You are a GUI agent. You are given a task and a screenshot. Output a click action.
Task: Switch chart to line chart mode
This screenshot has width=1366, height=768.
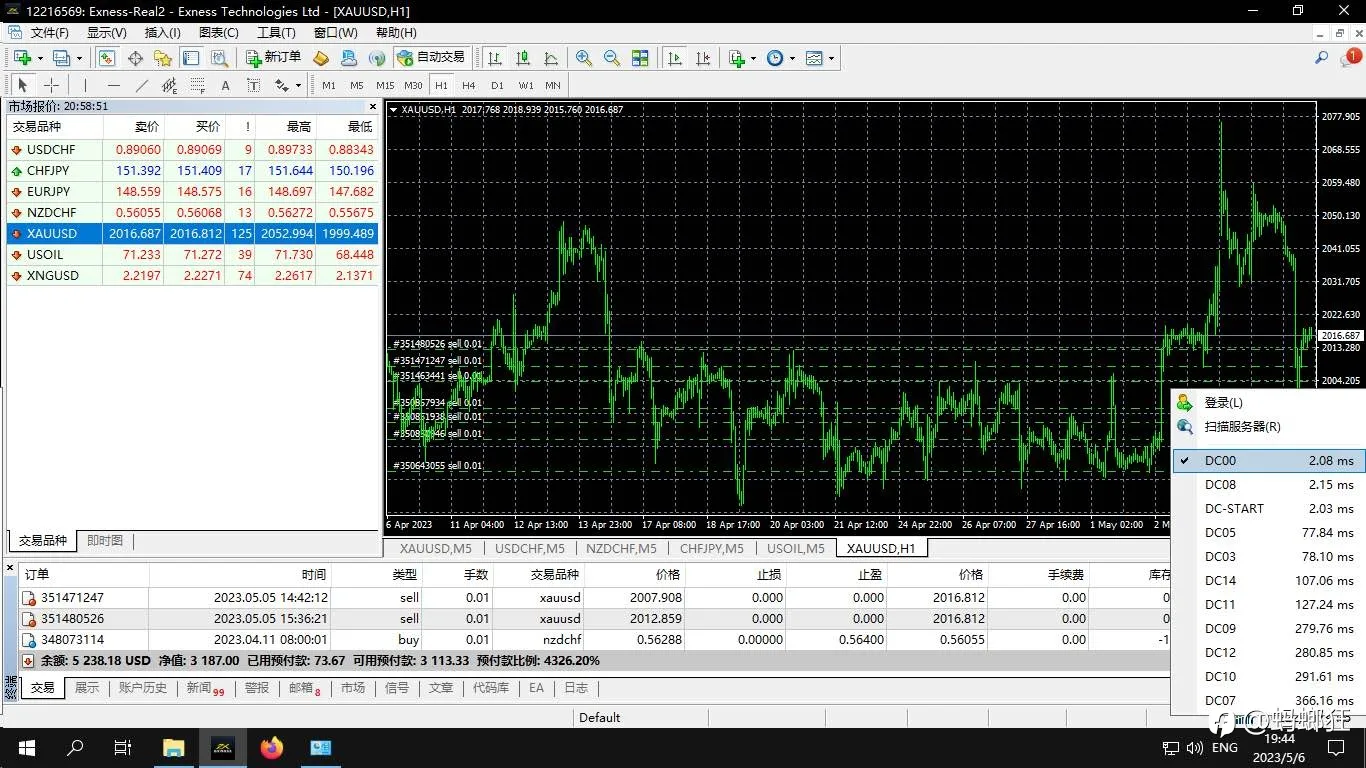[x=551, y=58]
